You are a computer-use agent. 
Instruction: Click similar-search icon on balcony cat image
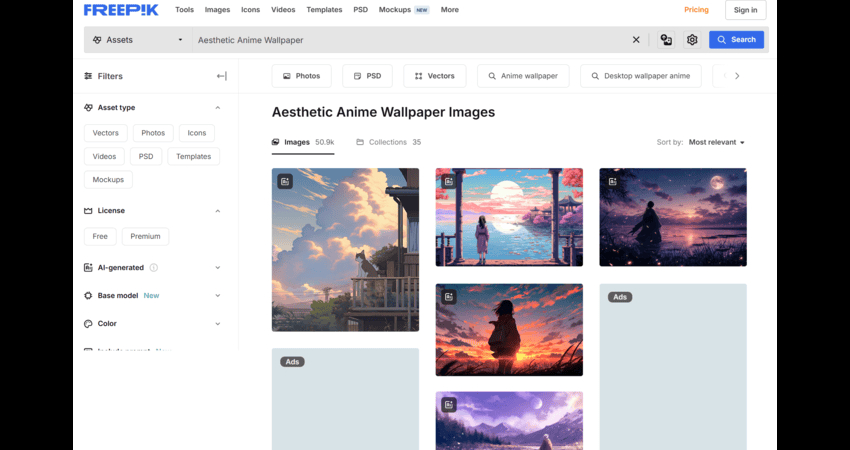coord(285,182)
